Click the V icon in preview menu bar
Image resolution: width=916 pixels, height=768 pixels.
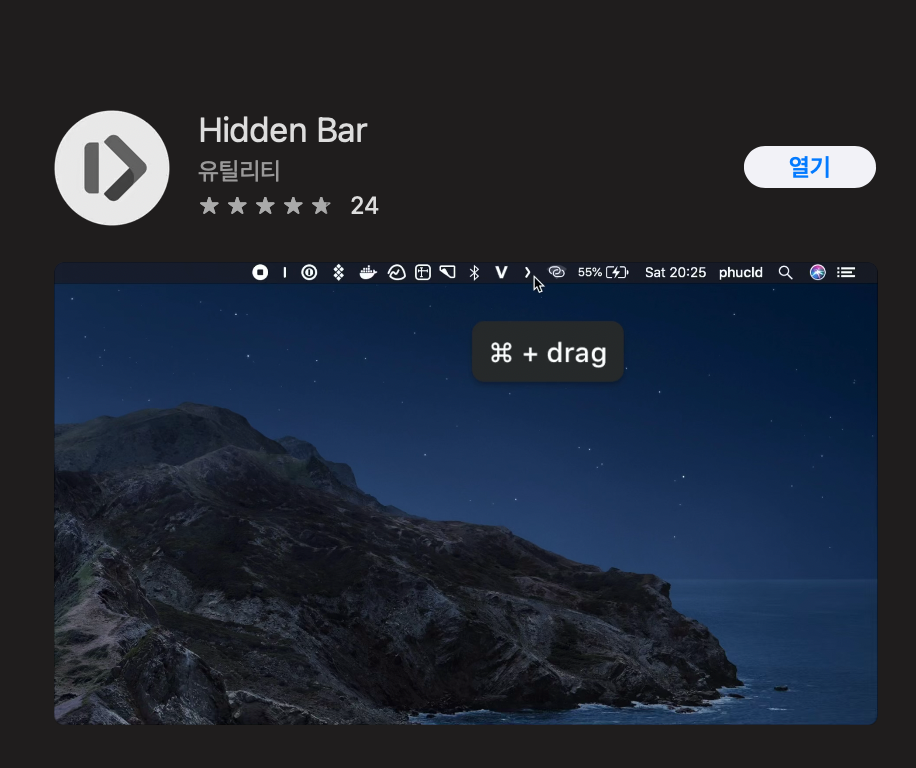click(501, 272)
